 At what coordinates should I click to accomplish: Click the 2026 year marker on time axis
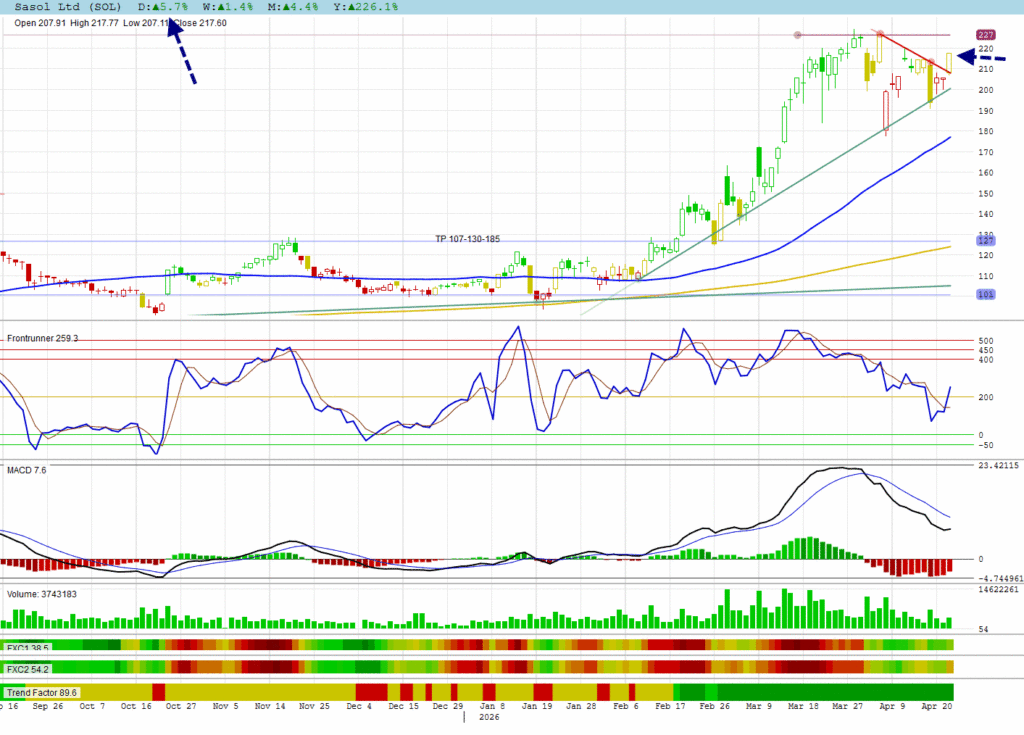(489, 717)
